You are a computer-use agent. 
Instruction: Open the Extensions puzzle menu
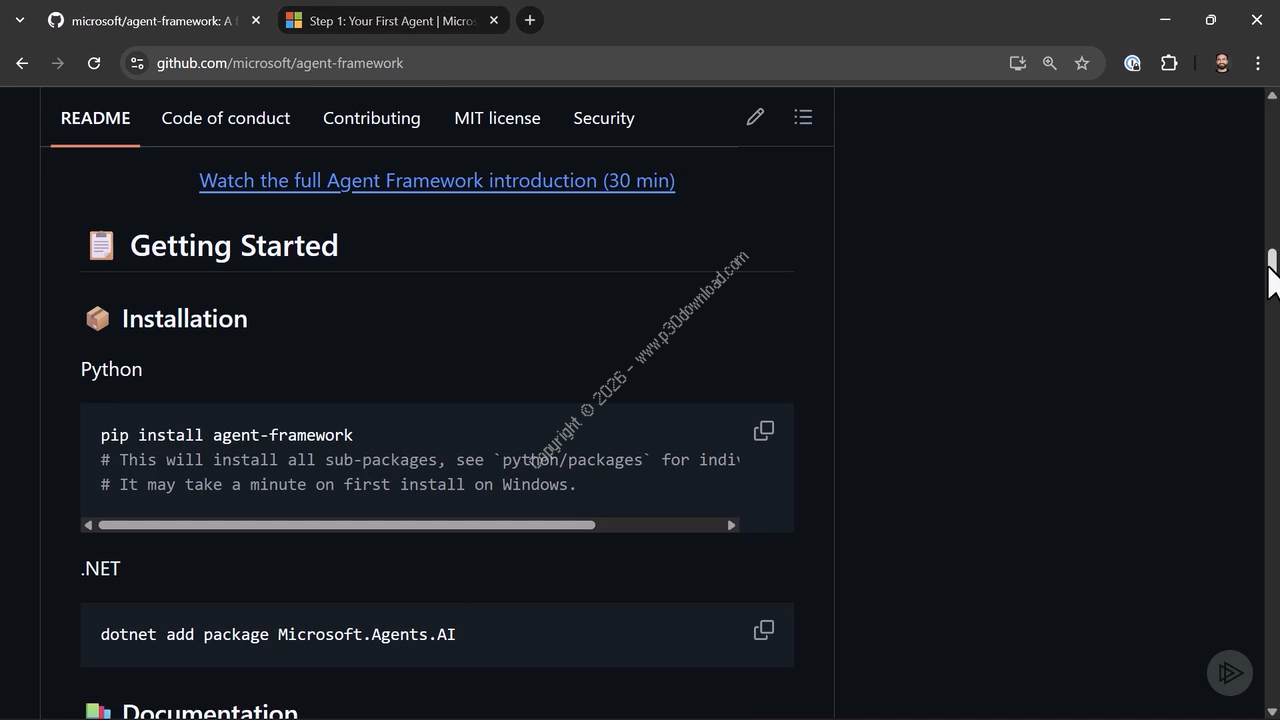[1168, 63]
